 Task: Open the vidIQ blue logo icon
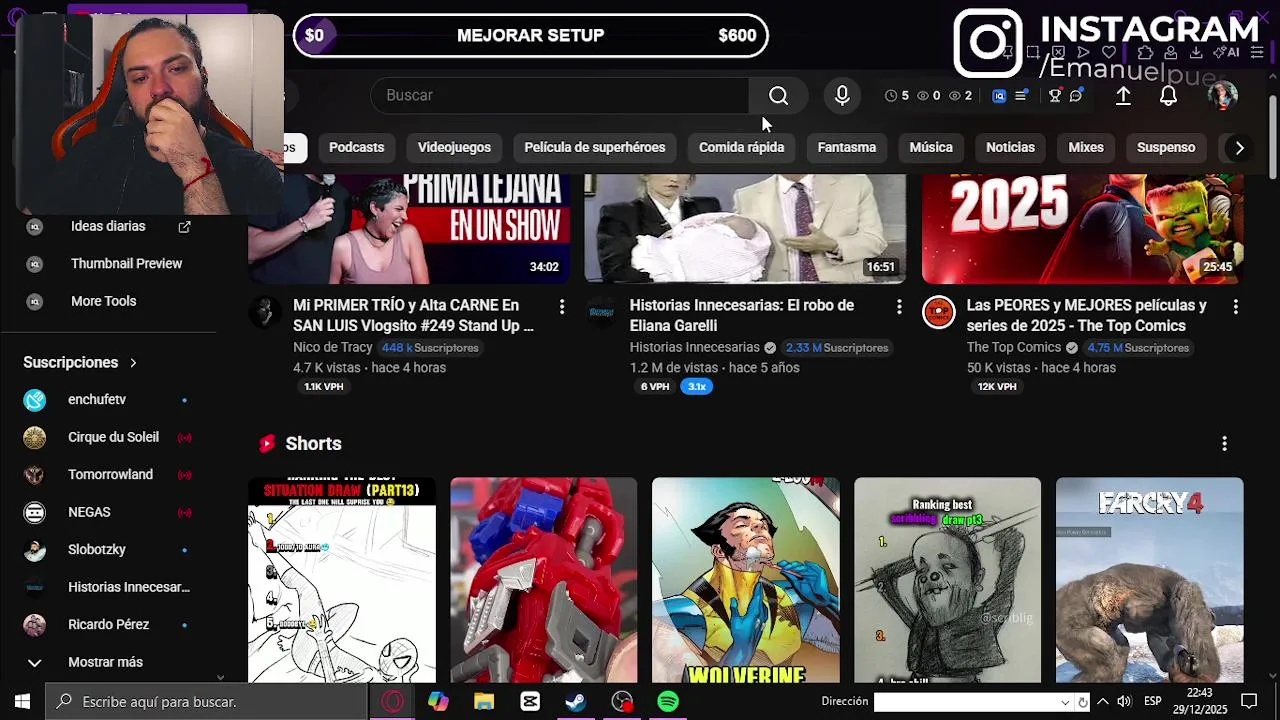(999, 96)
